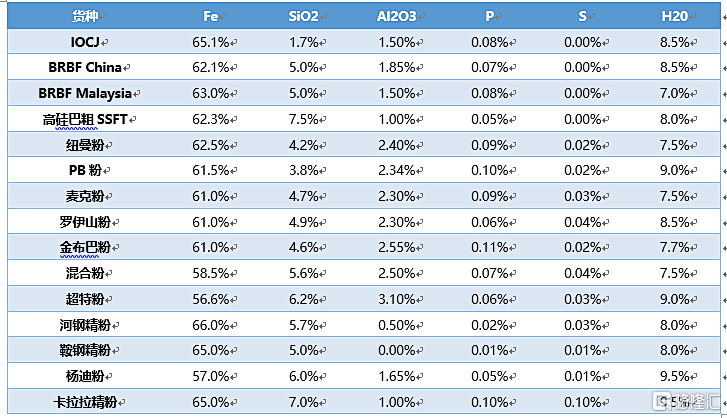Click the 格隆汇 watermark logo icon
The image size is (727, 418).
coord(661,402)
